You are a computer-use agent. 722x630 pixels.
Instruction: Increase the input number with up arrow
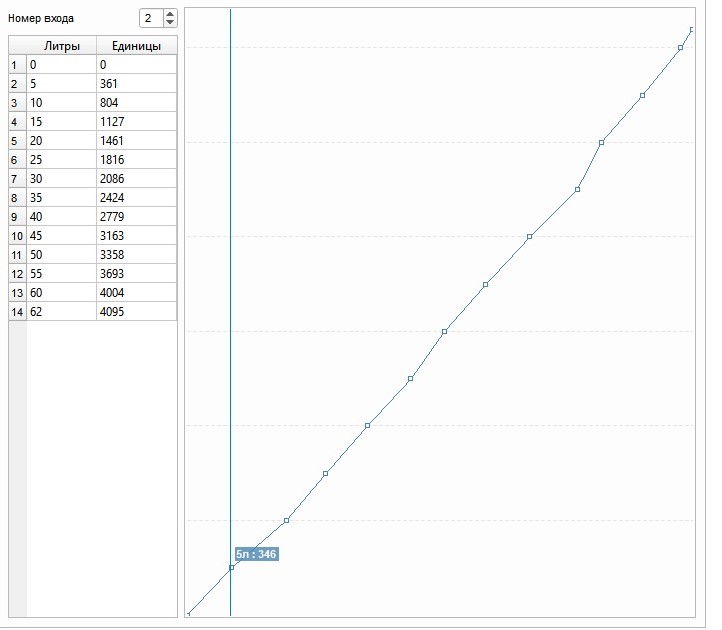pyautogui.click(x=169, y=14)
